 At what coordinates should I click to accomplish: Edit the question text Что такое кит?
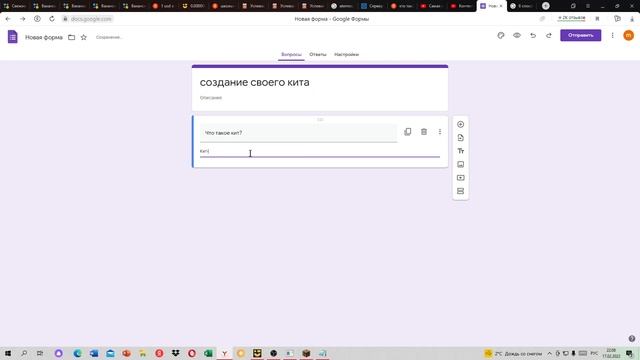point(298,133)
